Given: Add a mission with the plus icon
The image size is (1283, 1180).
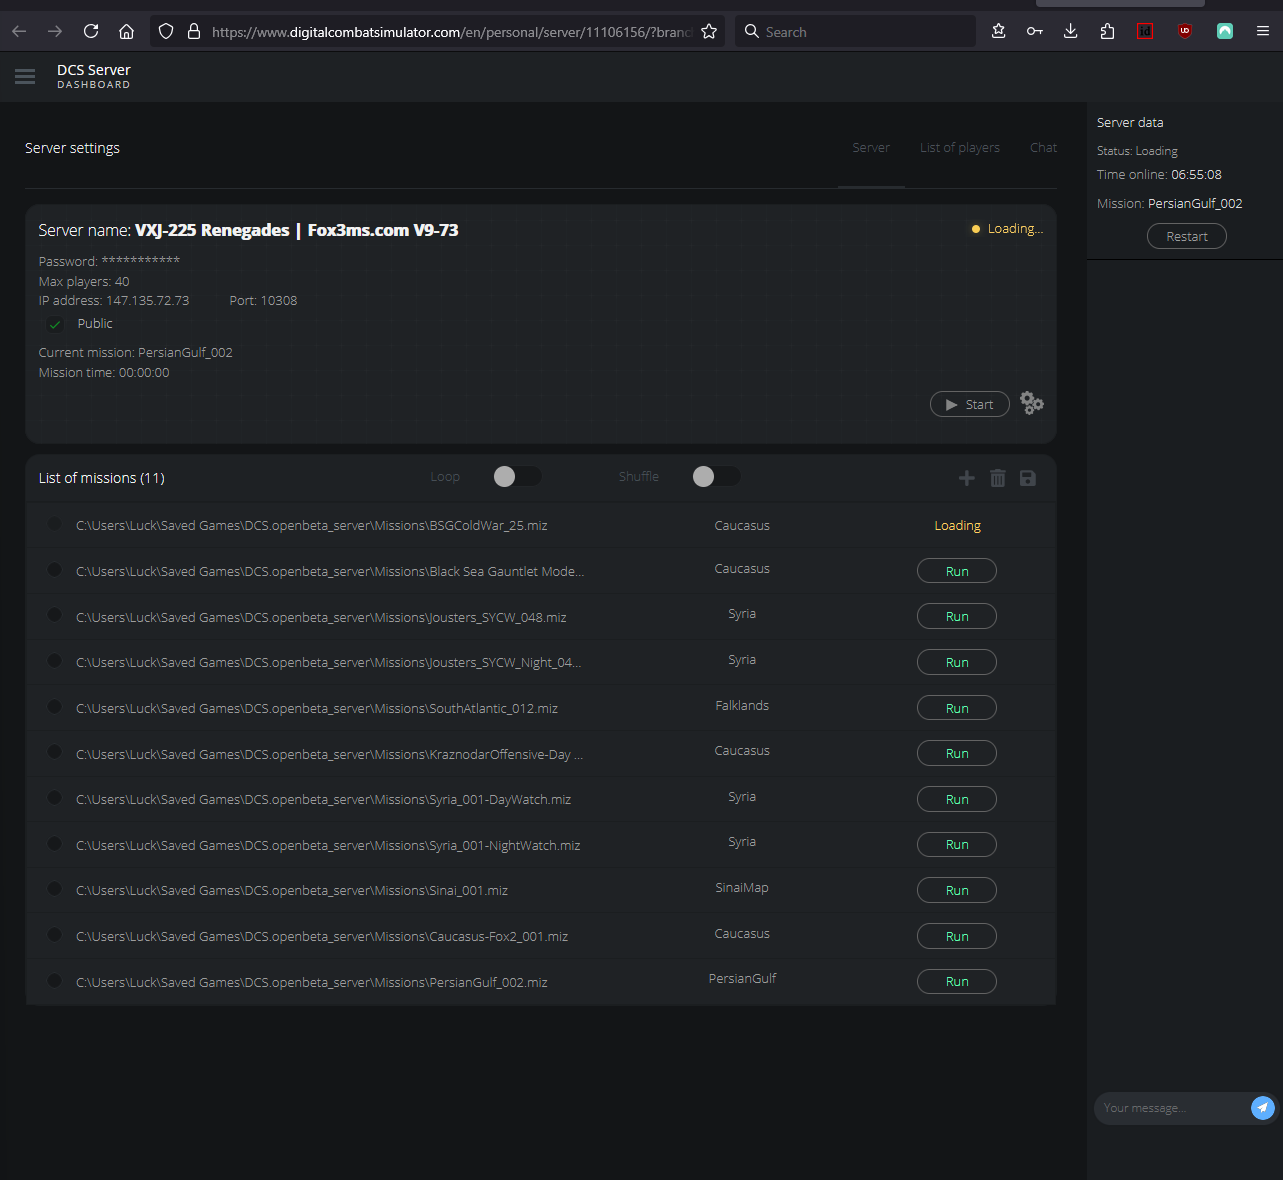Looking at the screenshot, I should click(x=967, y=478).
